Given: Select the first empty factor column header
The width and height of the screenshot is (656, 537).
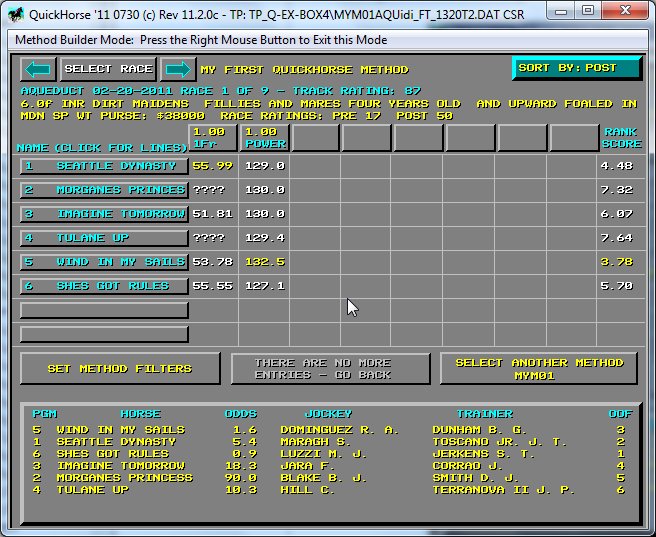Looking at the screenshot, I should [315, 138].
